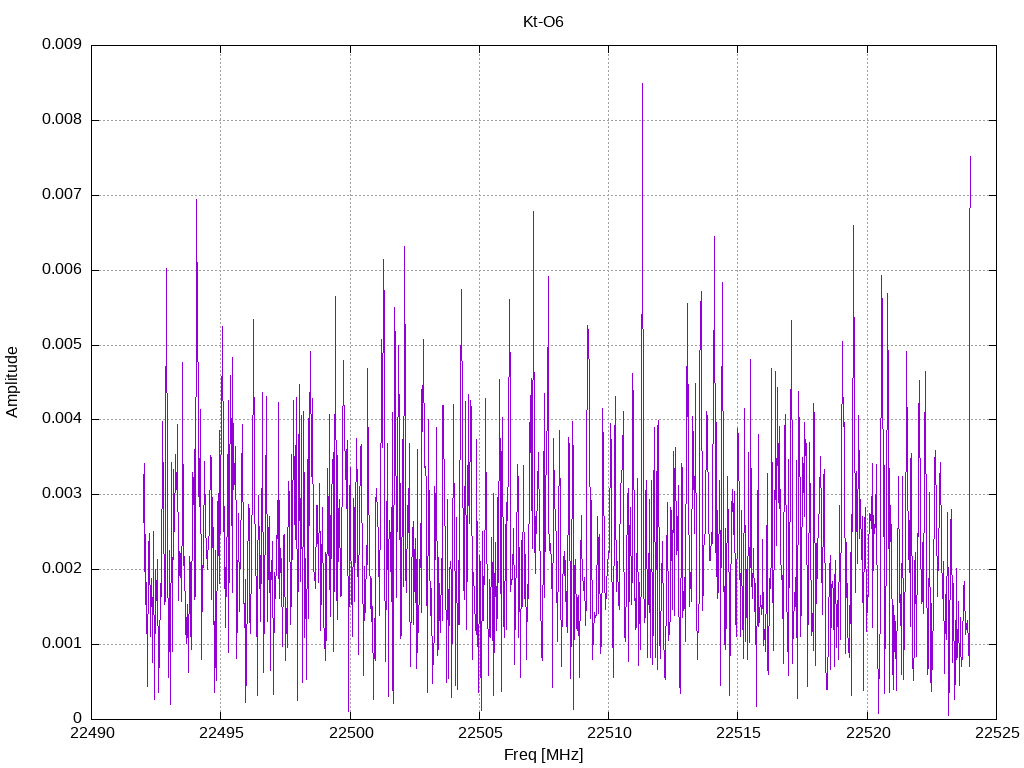Click x-axis tick label 22490
The height and width of the screenshot is (768, 1024).
(92, 733)
